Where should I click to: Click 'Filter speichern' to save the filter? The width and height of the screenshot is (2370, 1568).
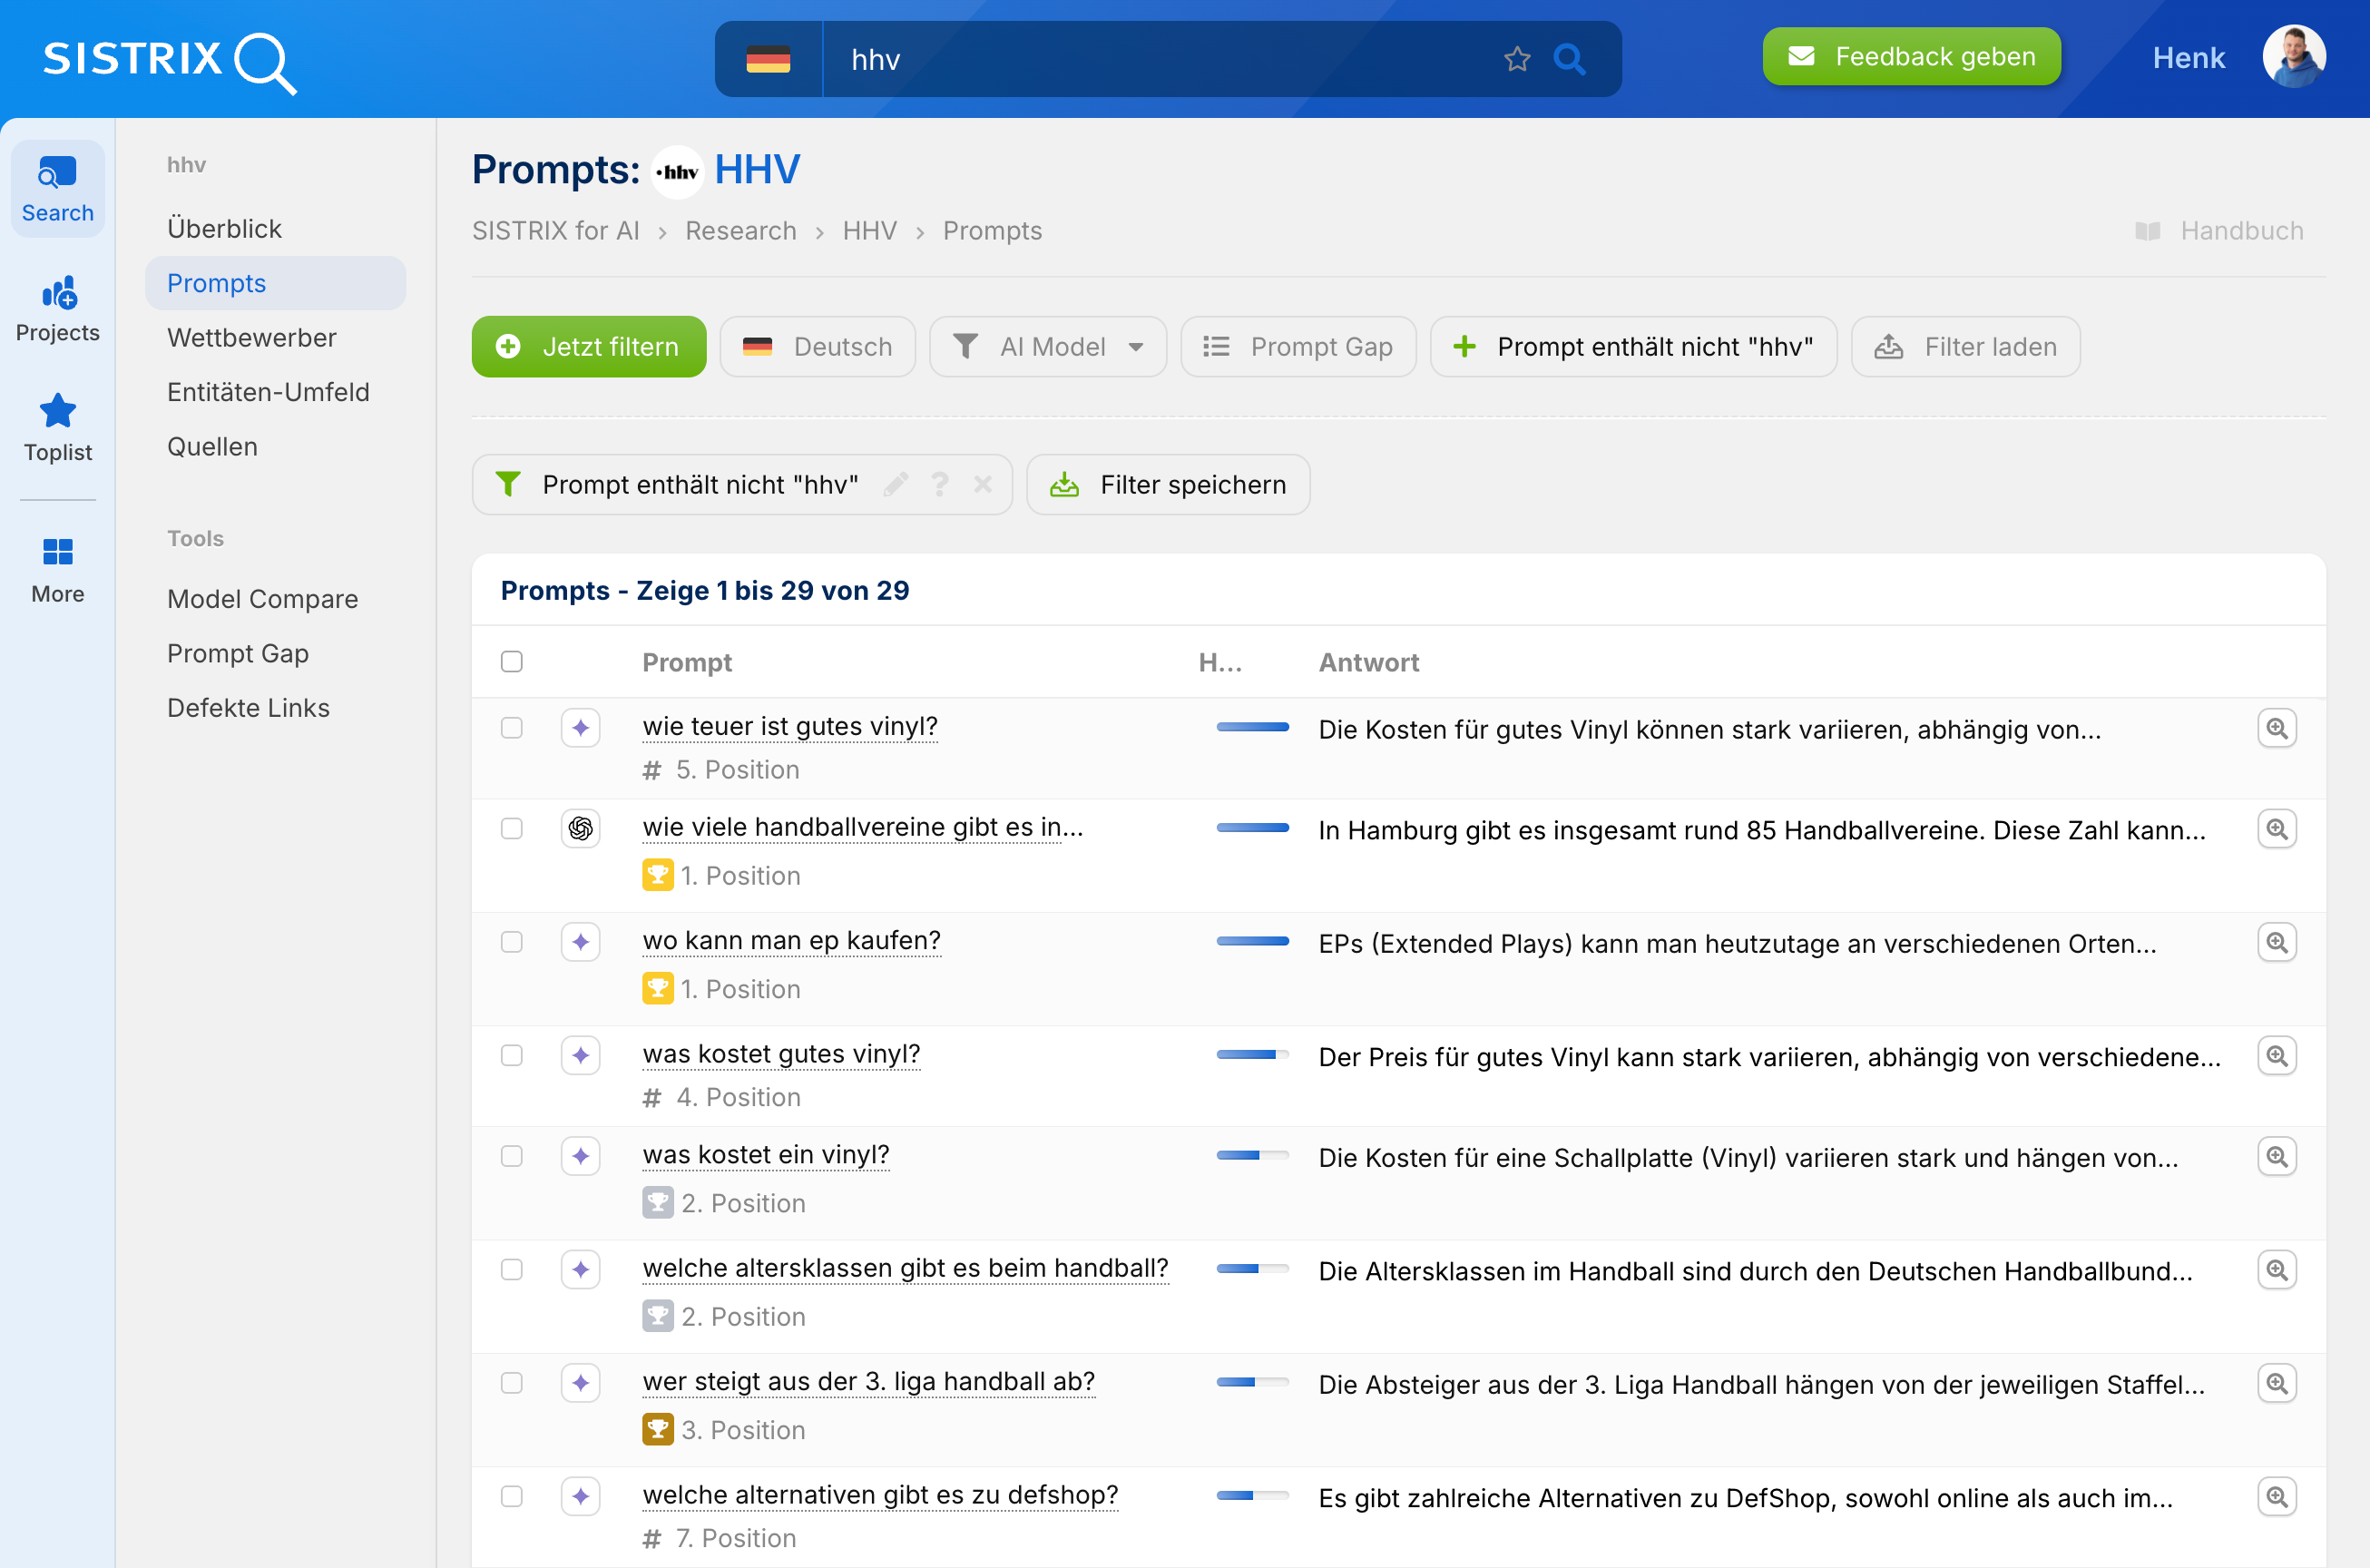tap(1168, 484)
